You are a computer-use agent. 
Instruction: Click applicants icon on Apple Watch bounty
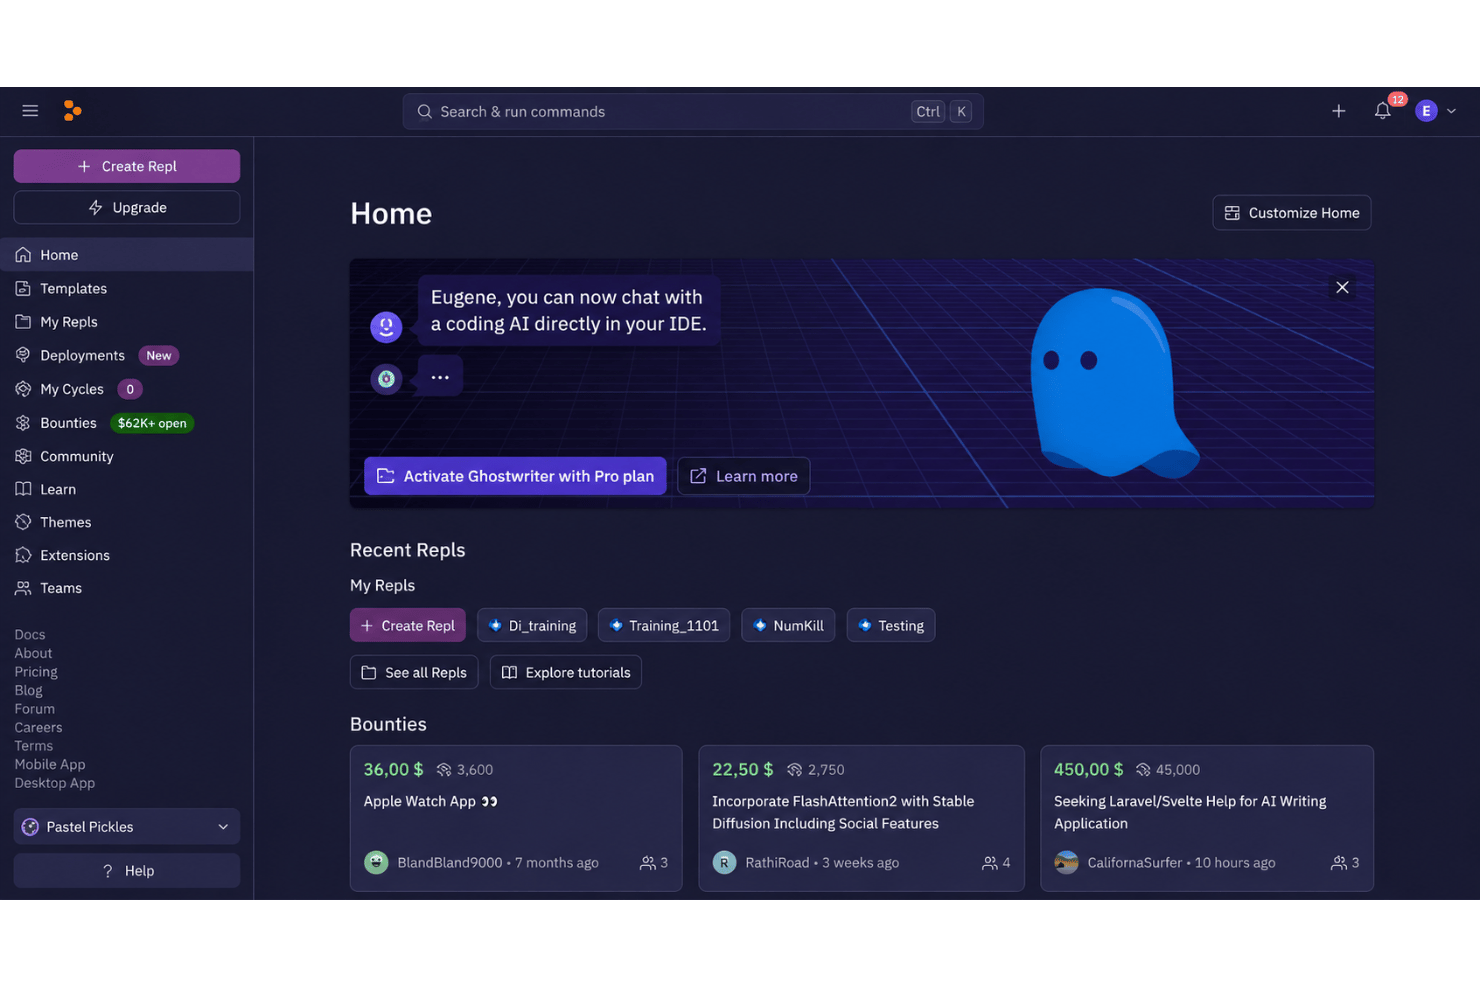point(648,863)
